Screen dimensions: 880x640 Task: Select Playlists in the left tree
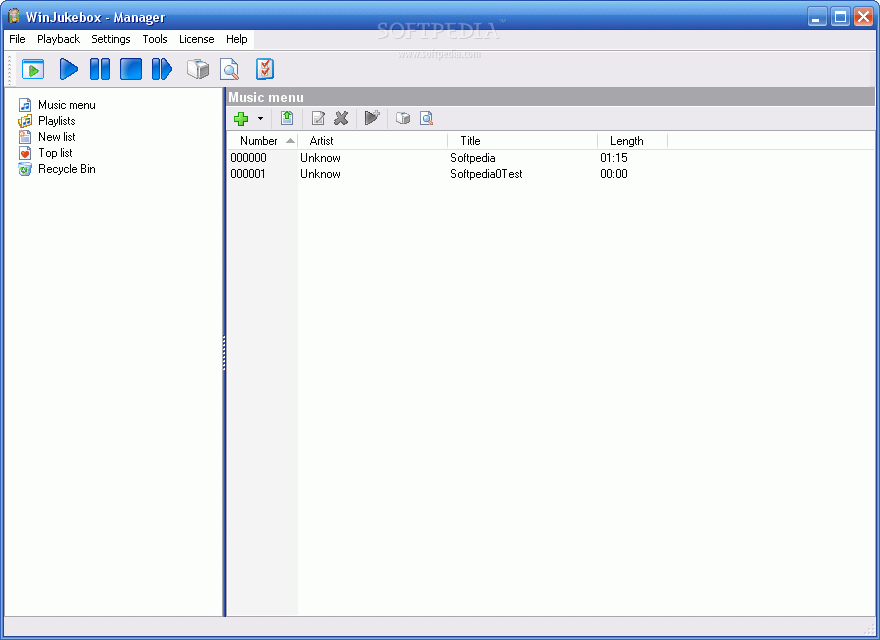57,121
